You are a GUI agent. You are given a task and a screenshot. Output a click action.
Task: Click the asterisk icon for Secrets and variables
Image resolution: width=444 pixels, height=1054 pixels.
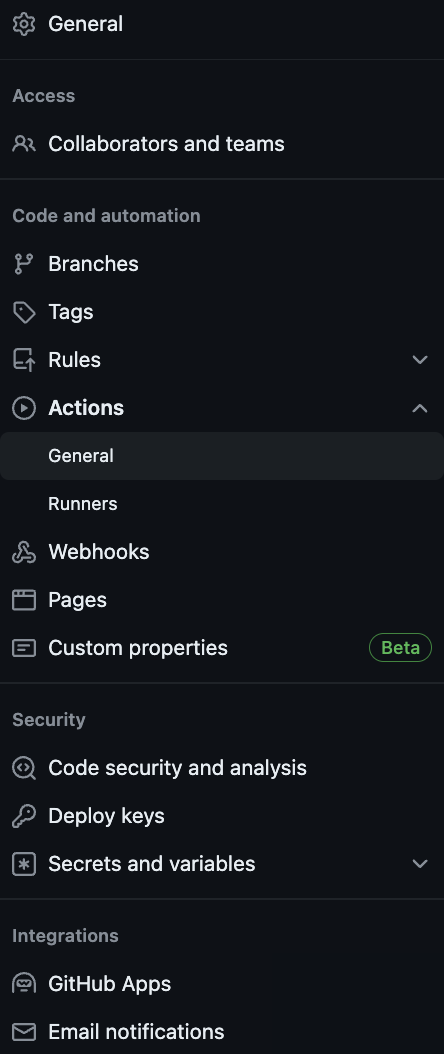(x=24, y=864)
